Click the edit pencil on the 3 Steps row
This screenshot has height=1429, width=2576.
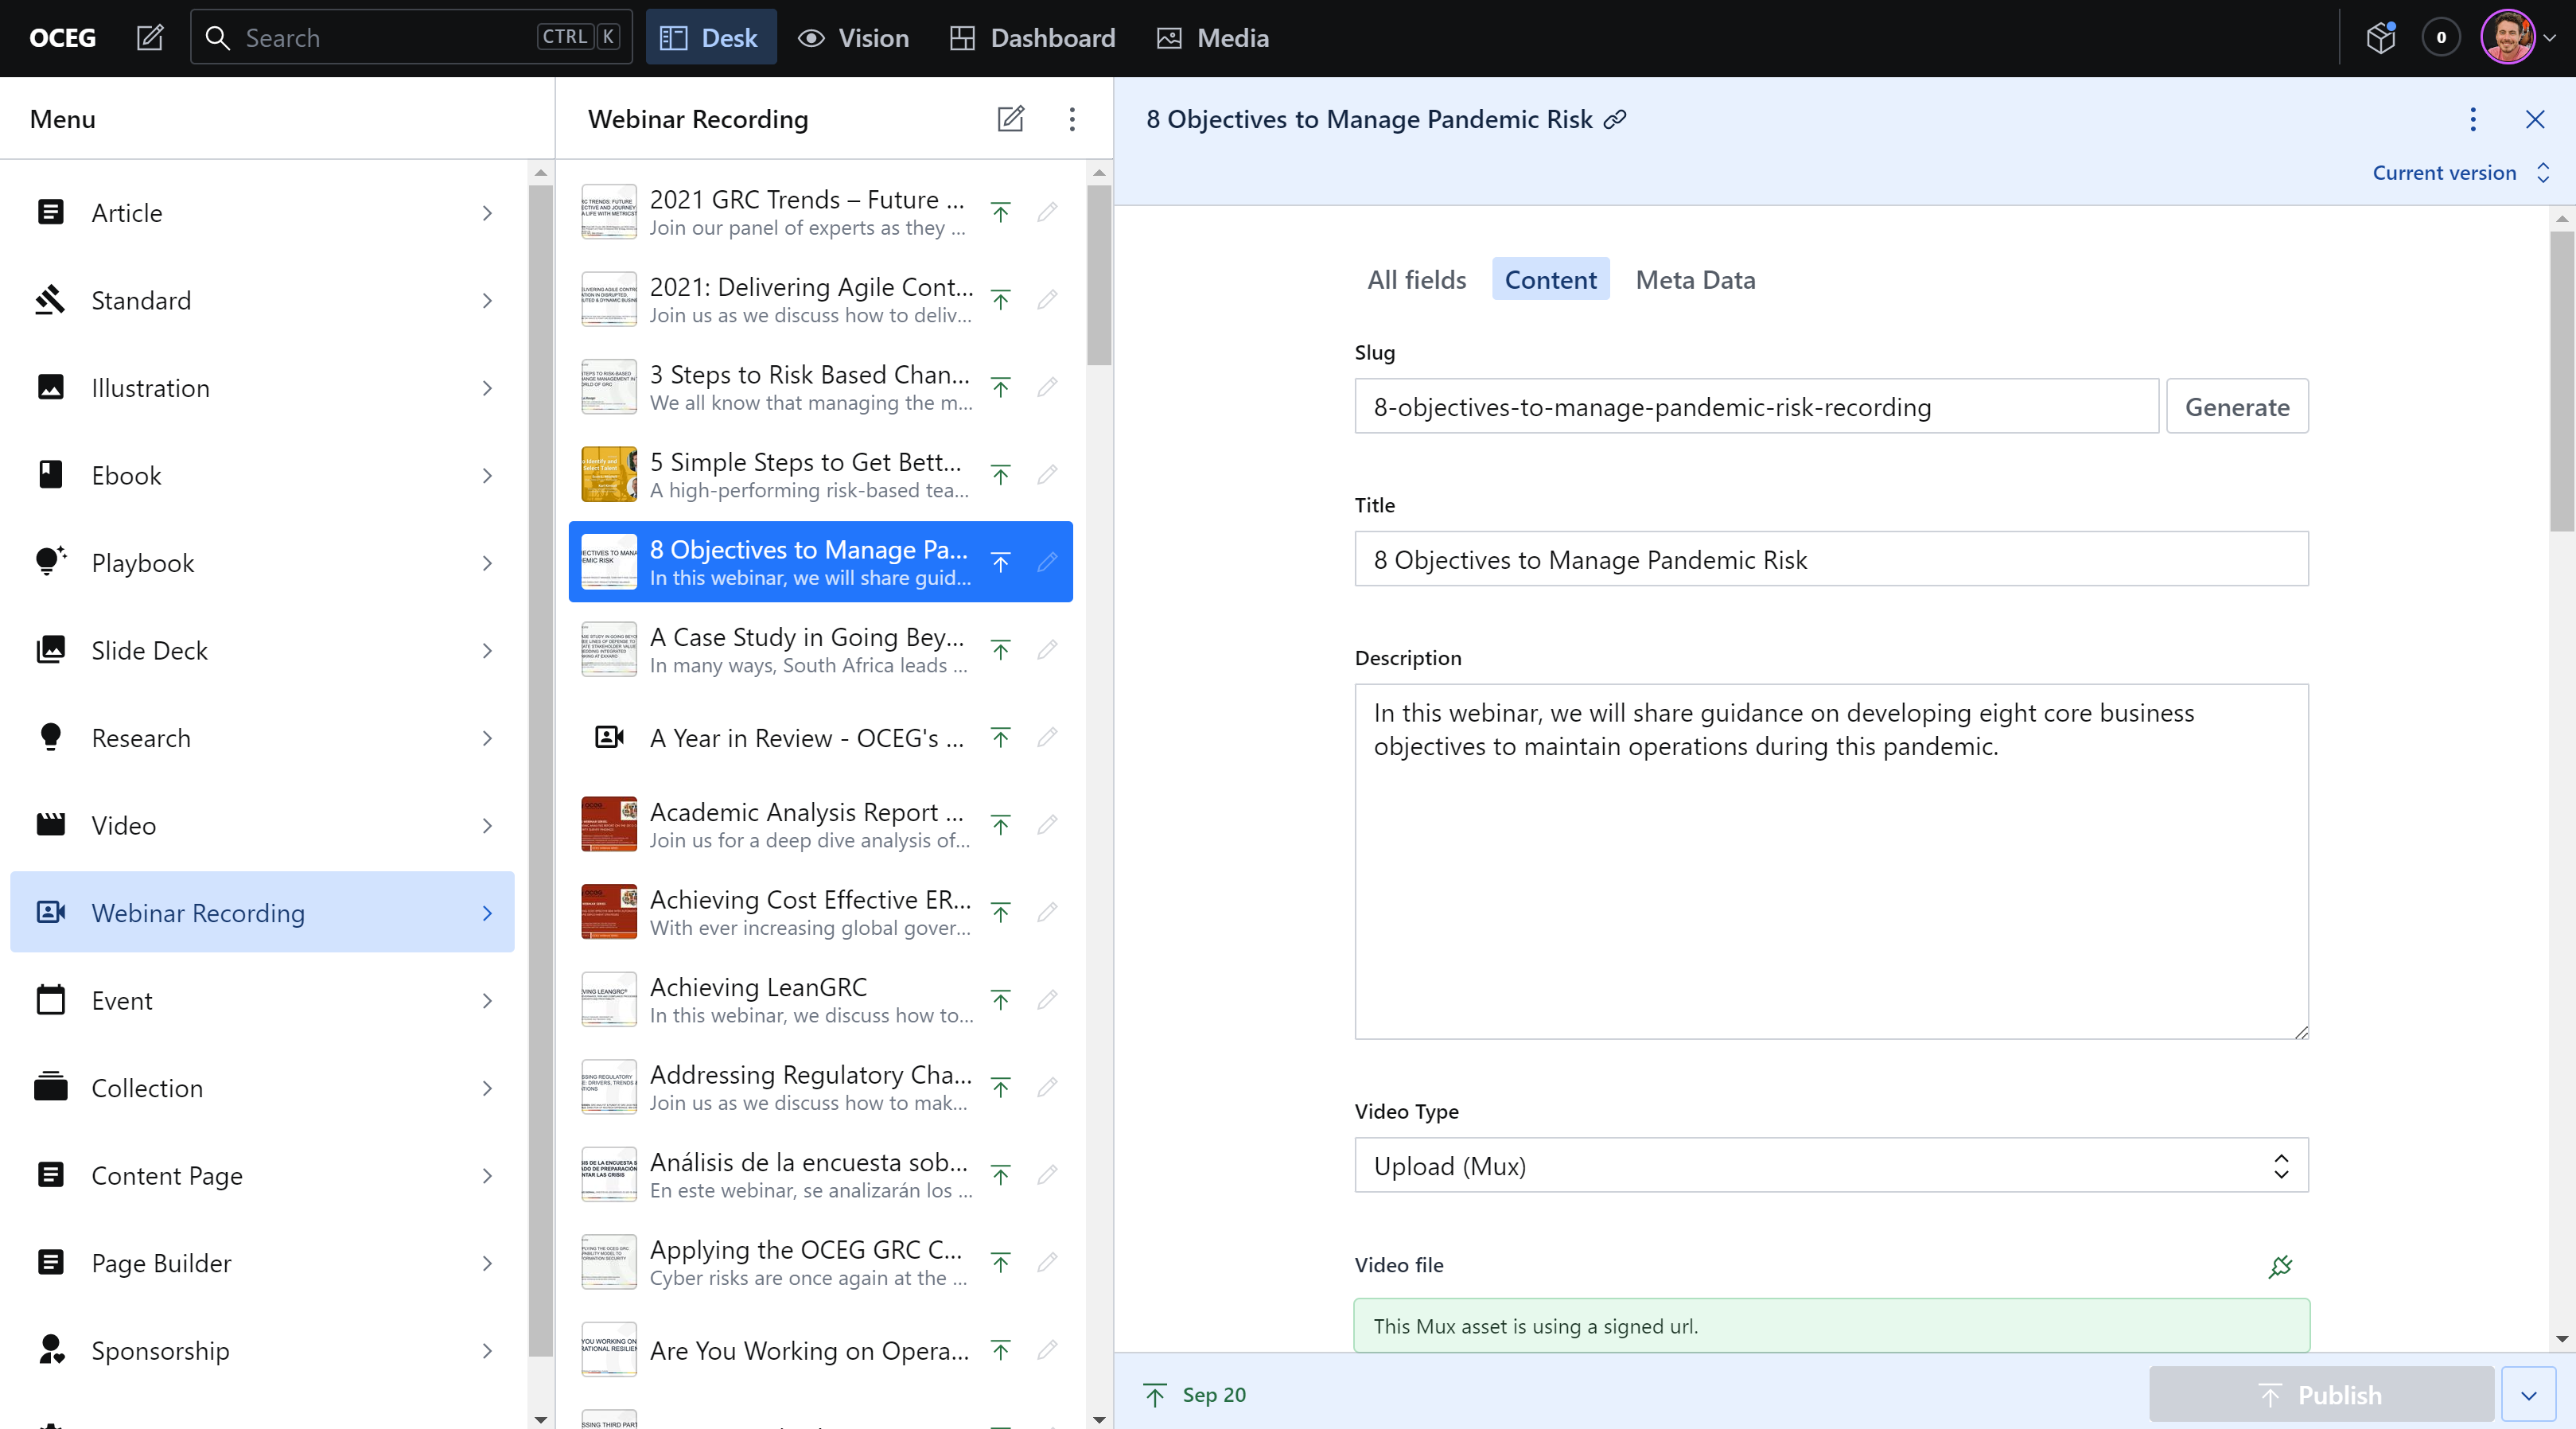[1047, 387]
